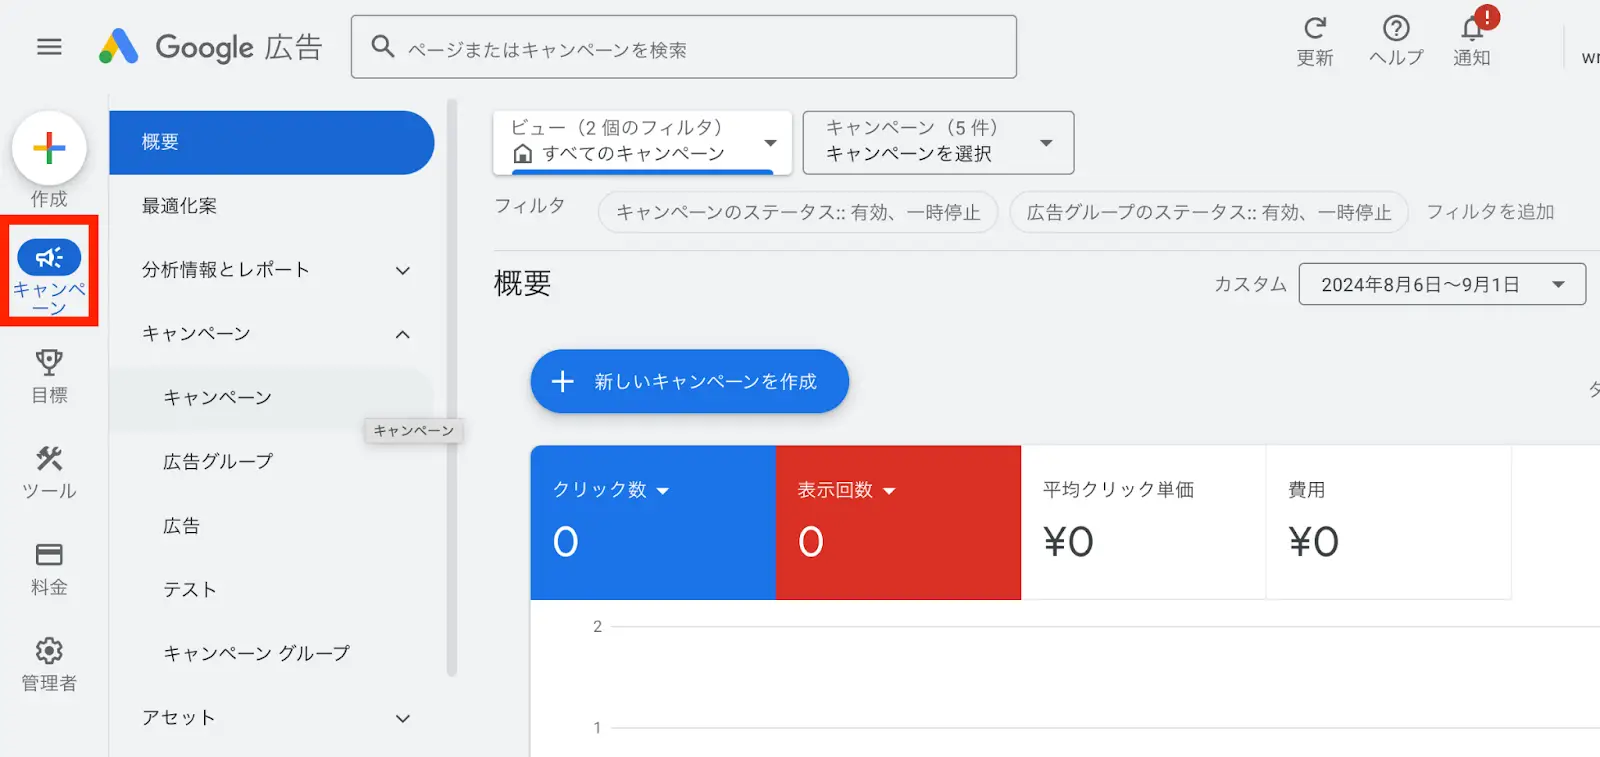Open the ヘルプ help icon
The image size is (1600, 757).
pos(1396,28)
